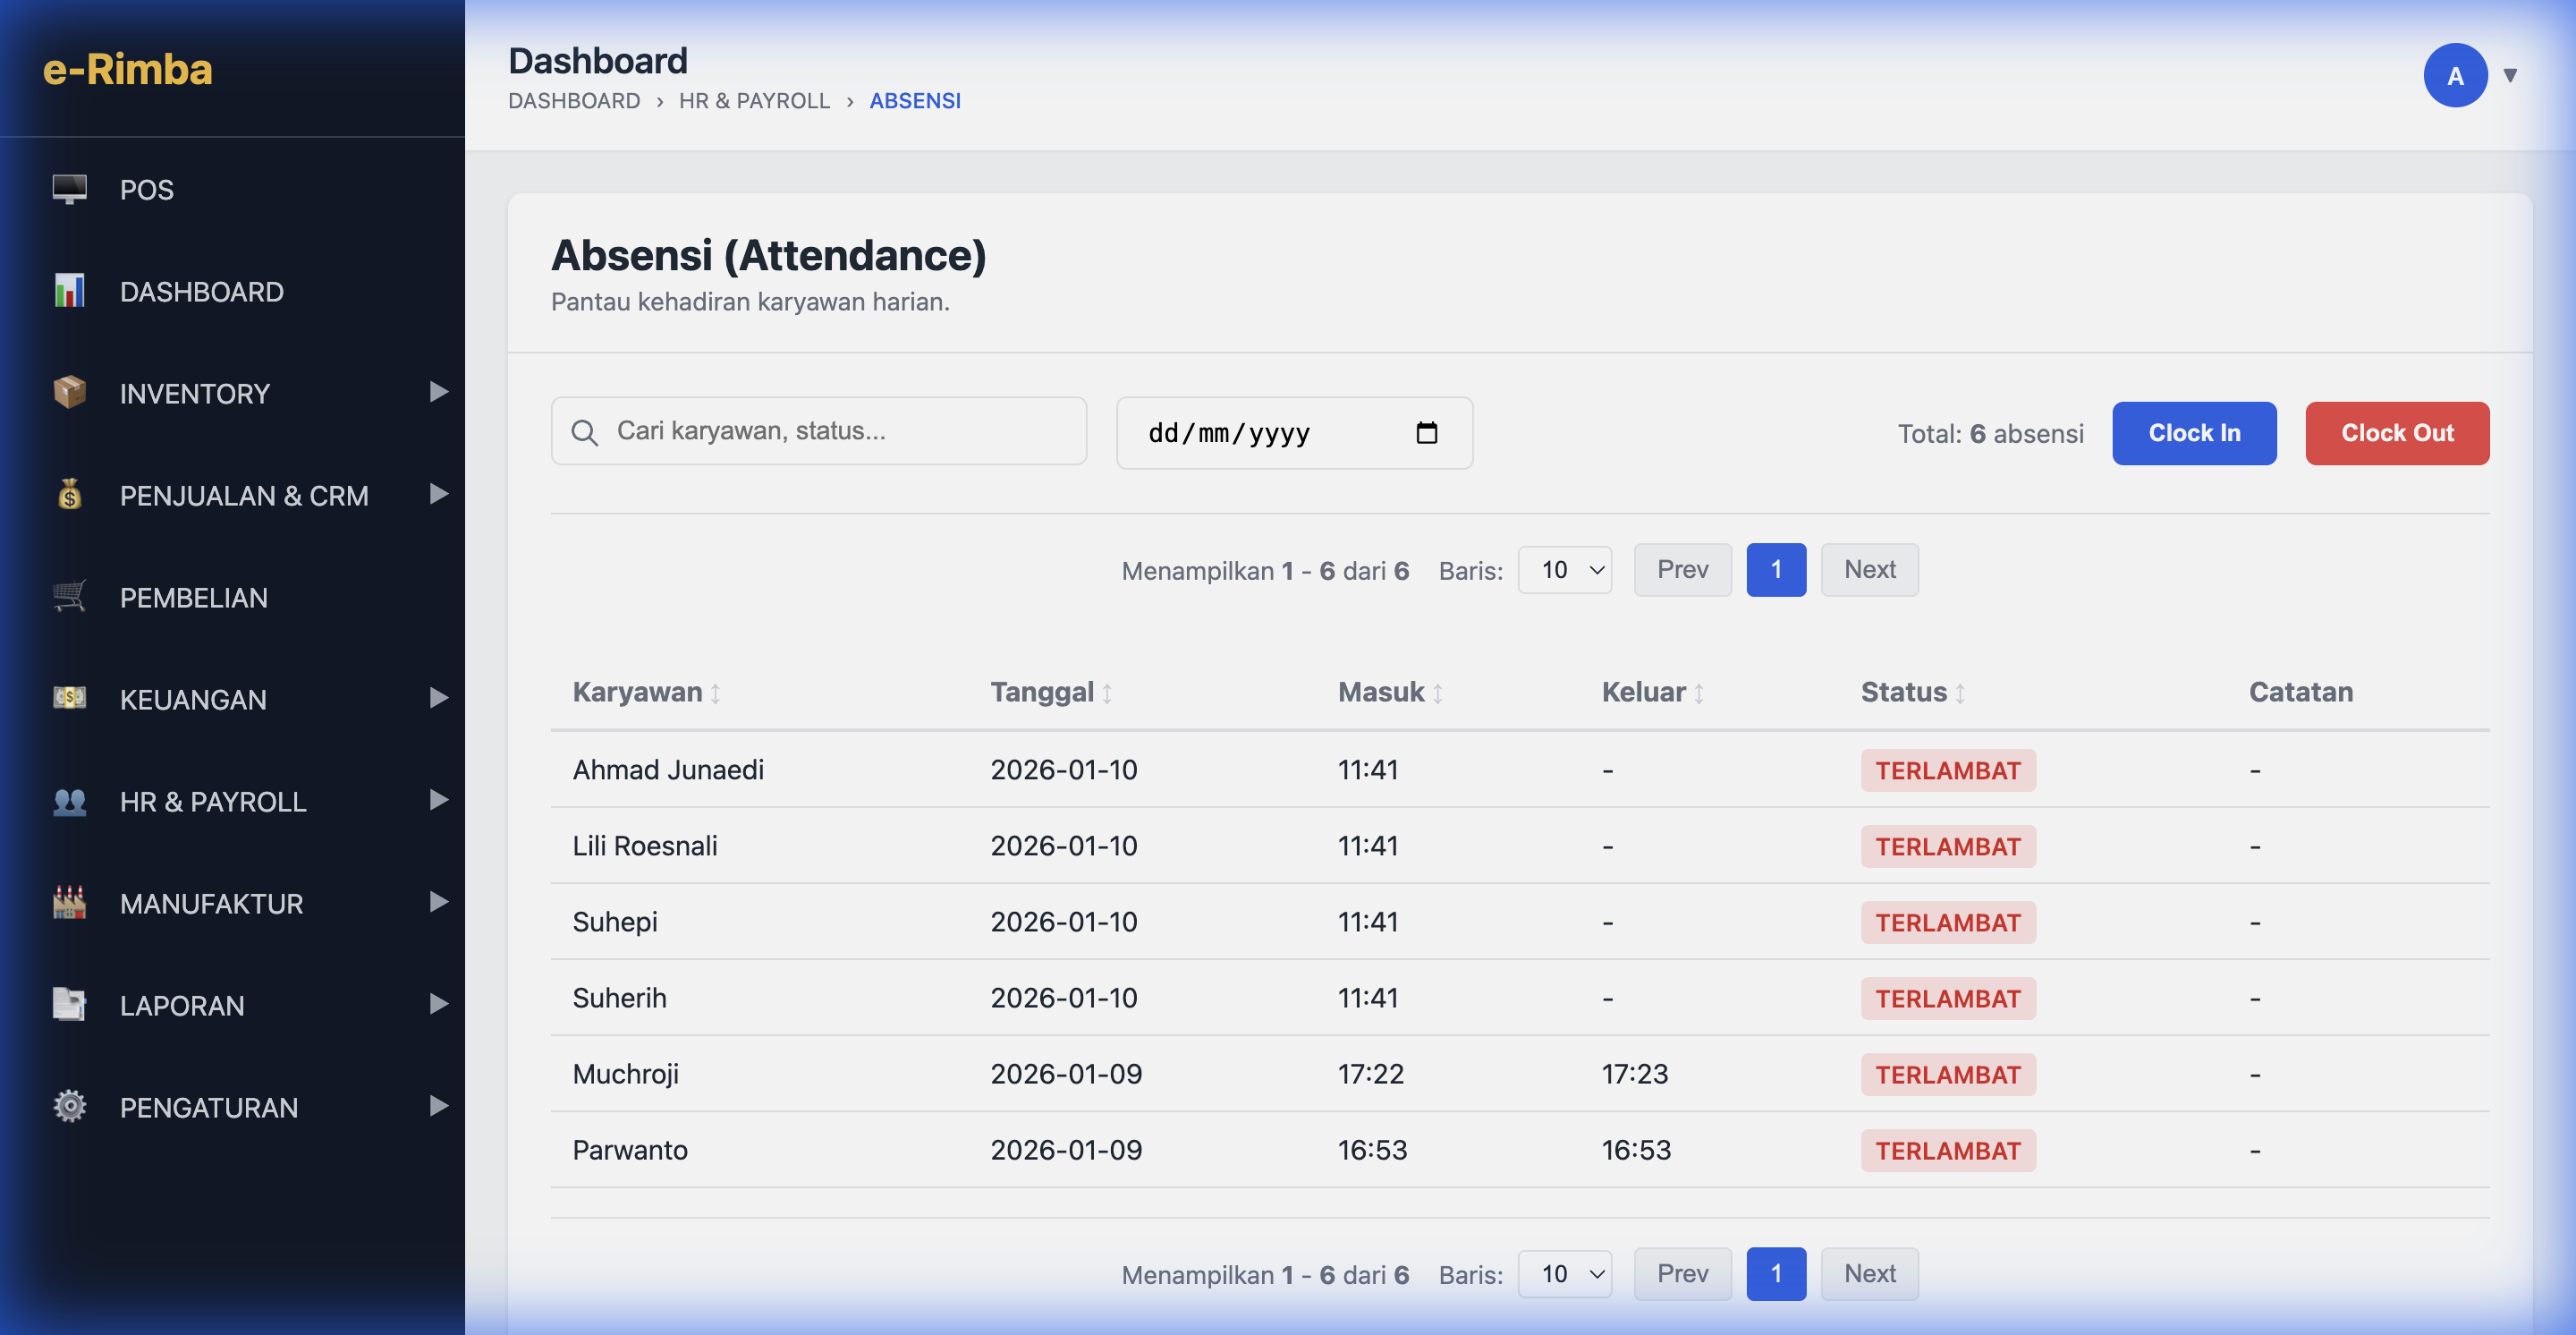Select the Pembelian shopping cart icon
Image resolution: width=2576 pixels, height=1335 pixels.
(x=68, y=597)
